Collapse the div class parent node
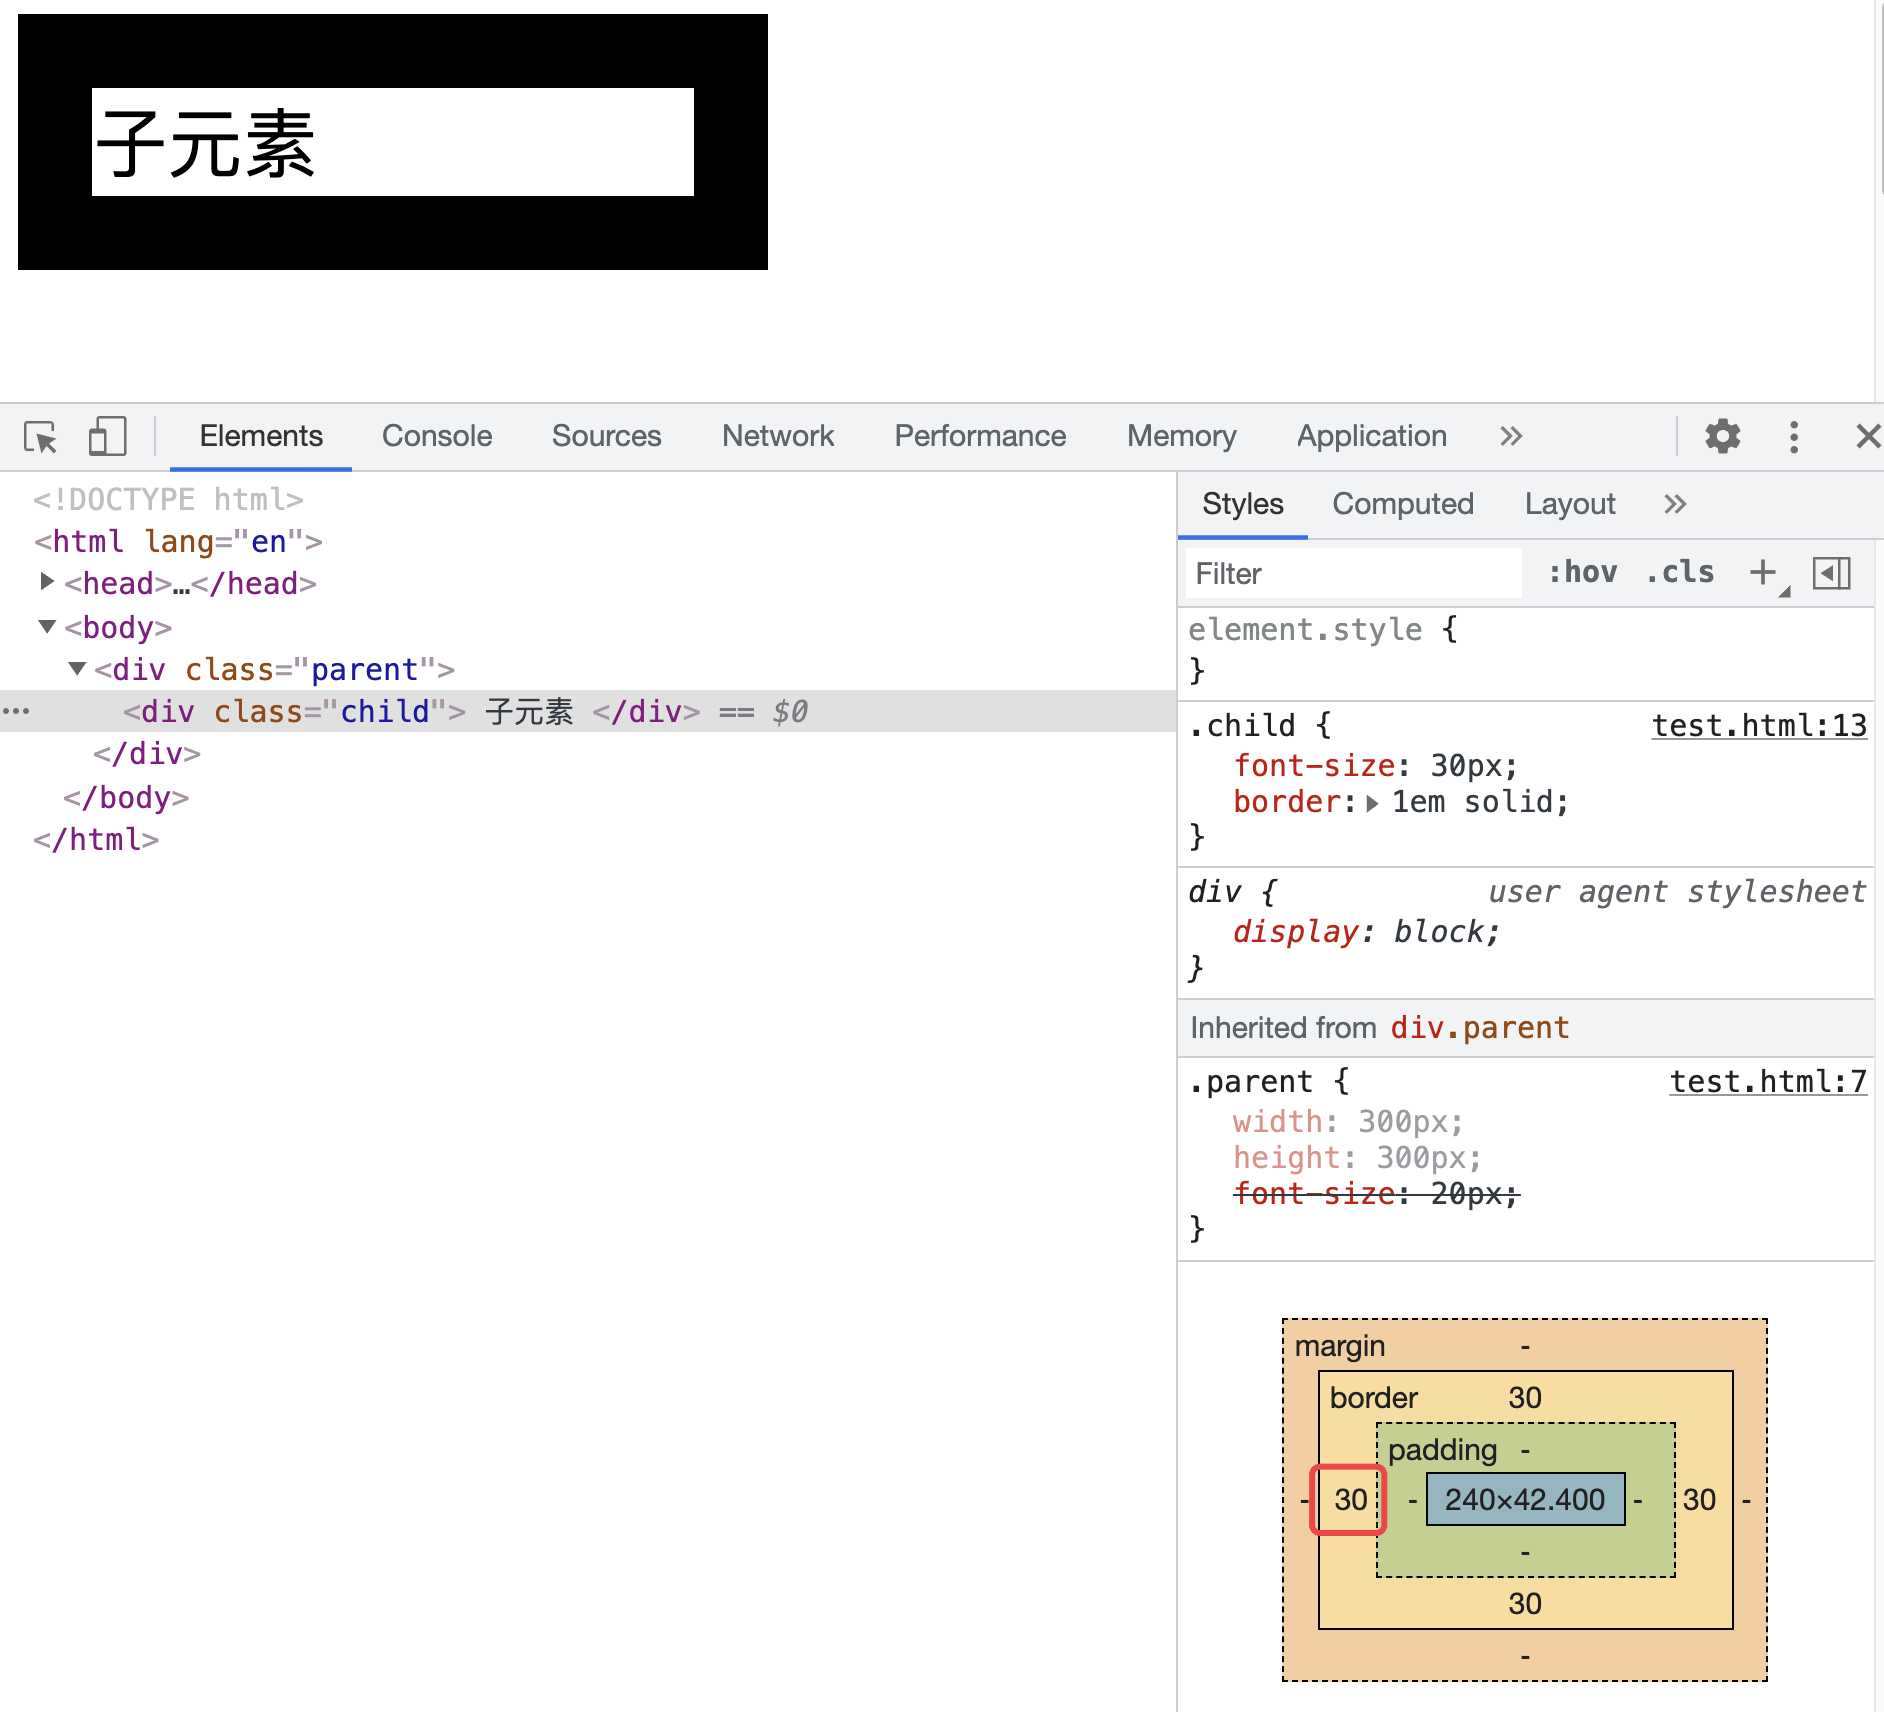Viewport: 1884px width, 1712px height. [77, 668]
